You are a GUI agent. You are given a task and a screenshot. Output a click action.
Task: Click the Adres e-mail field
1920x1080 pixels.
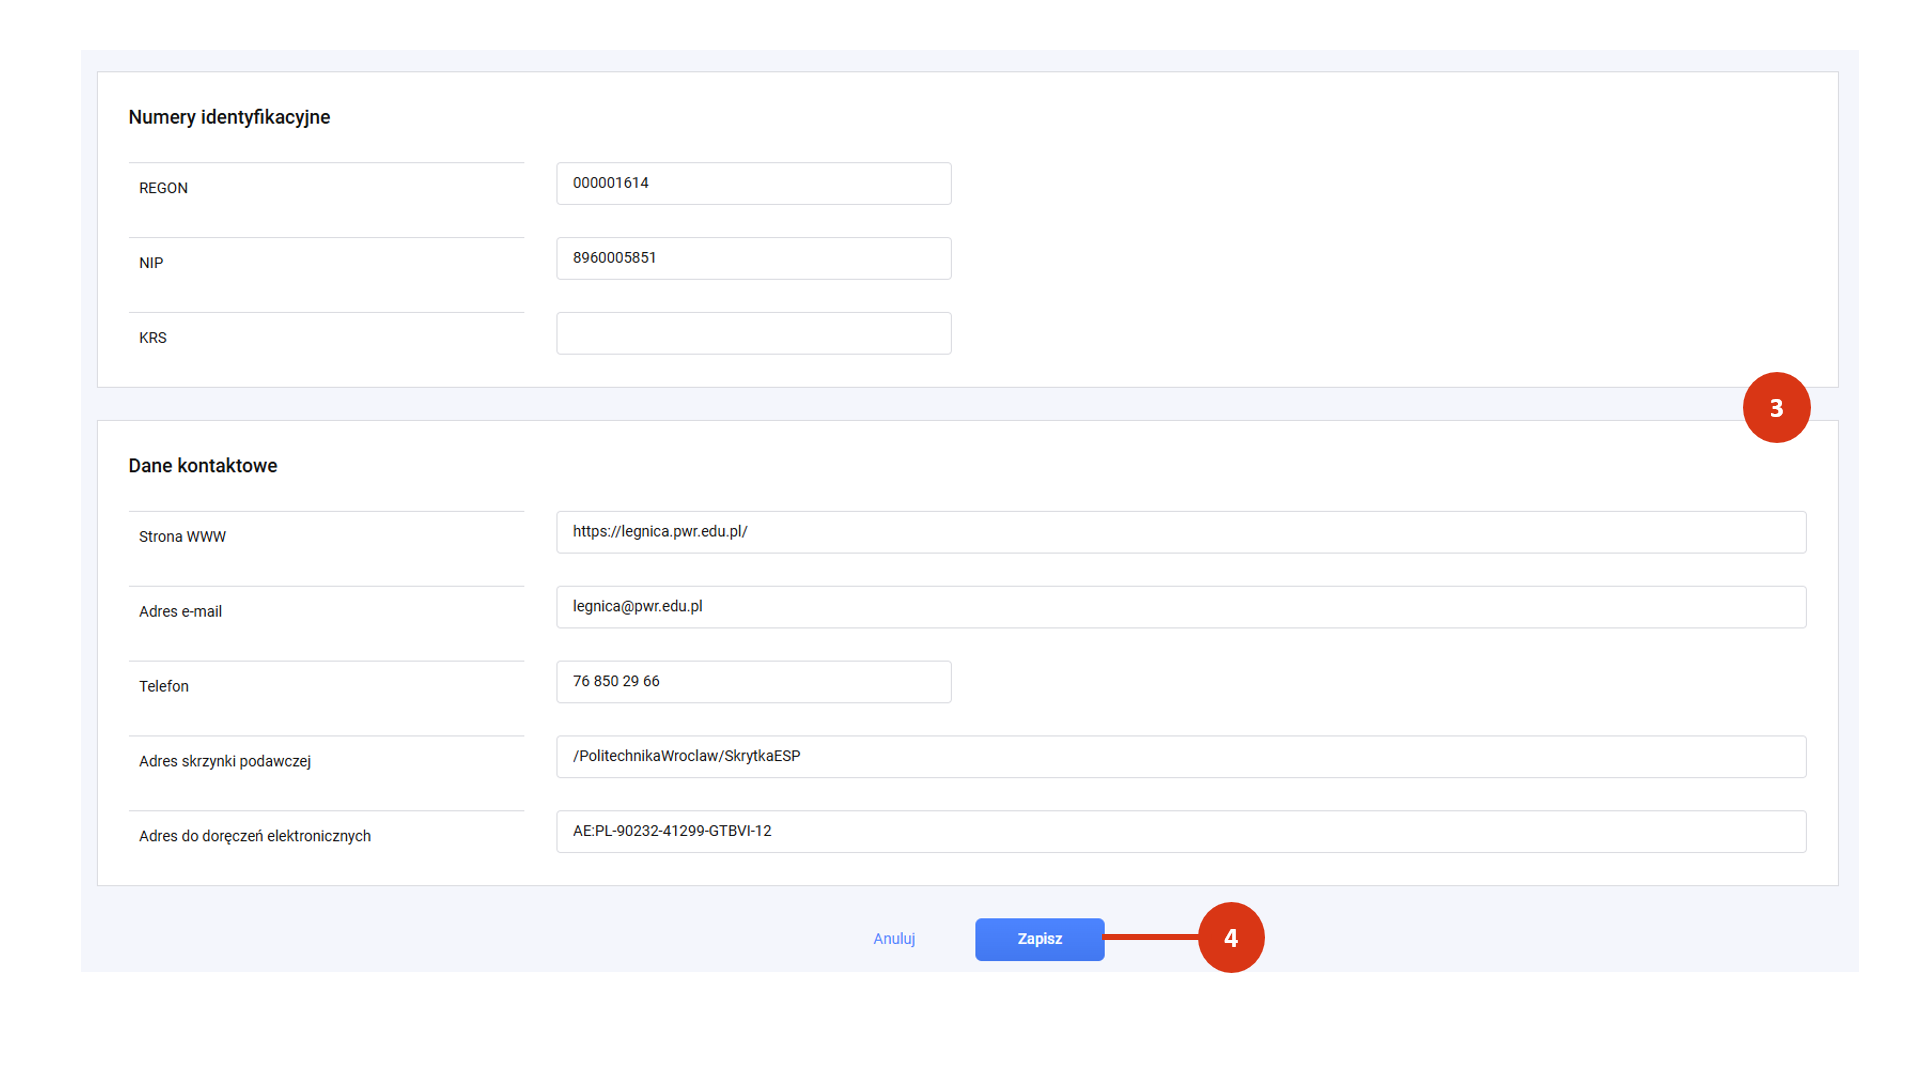(1180, 607)
